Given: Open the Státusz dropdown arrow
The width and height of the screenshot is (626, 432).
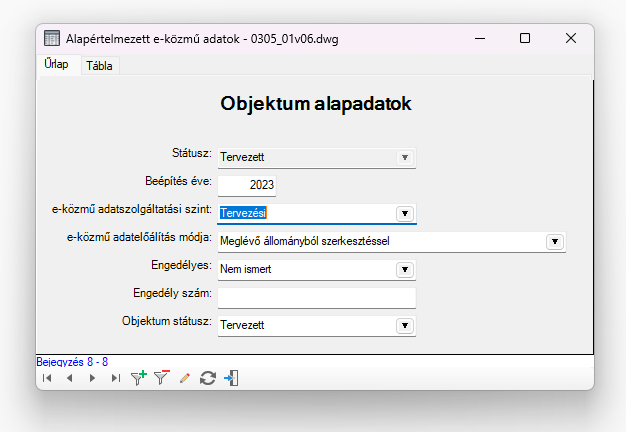Looking at the screenshot, I should 404,157.
